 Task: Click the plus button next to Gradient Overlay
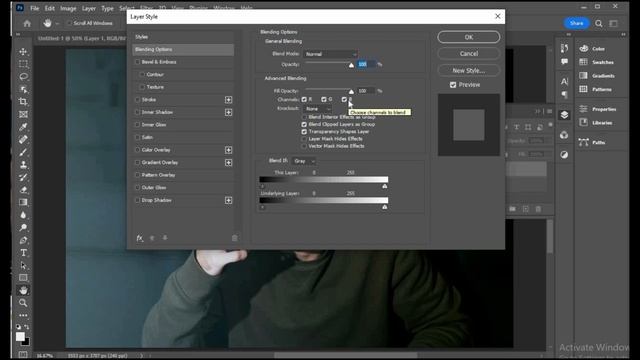pos(229,163)
